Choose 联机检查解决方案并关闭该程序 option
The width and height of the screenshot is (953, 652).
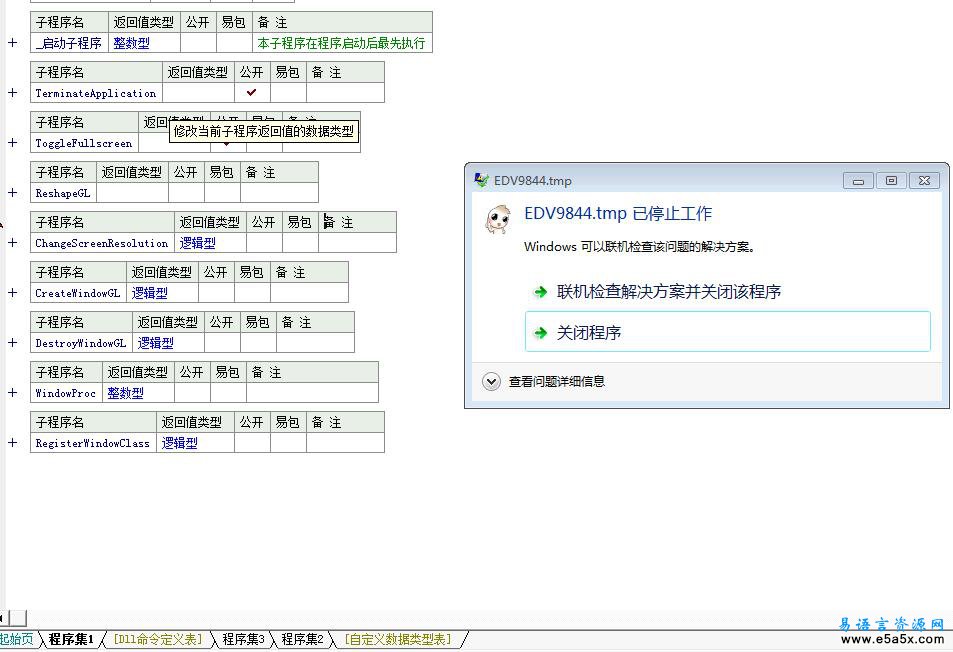(668, 292)
